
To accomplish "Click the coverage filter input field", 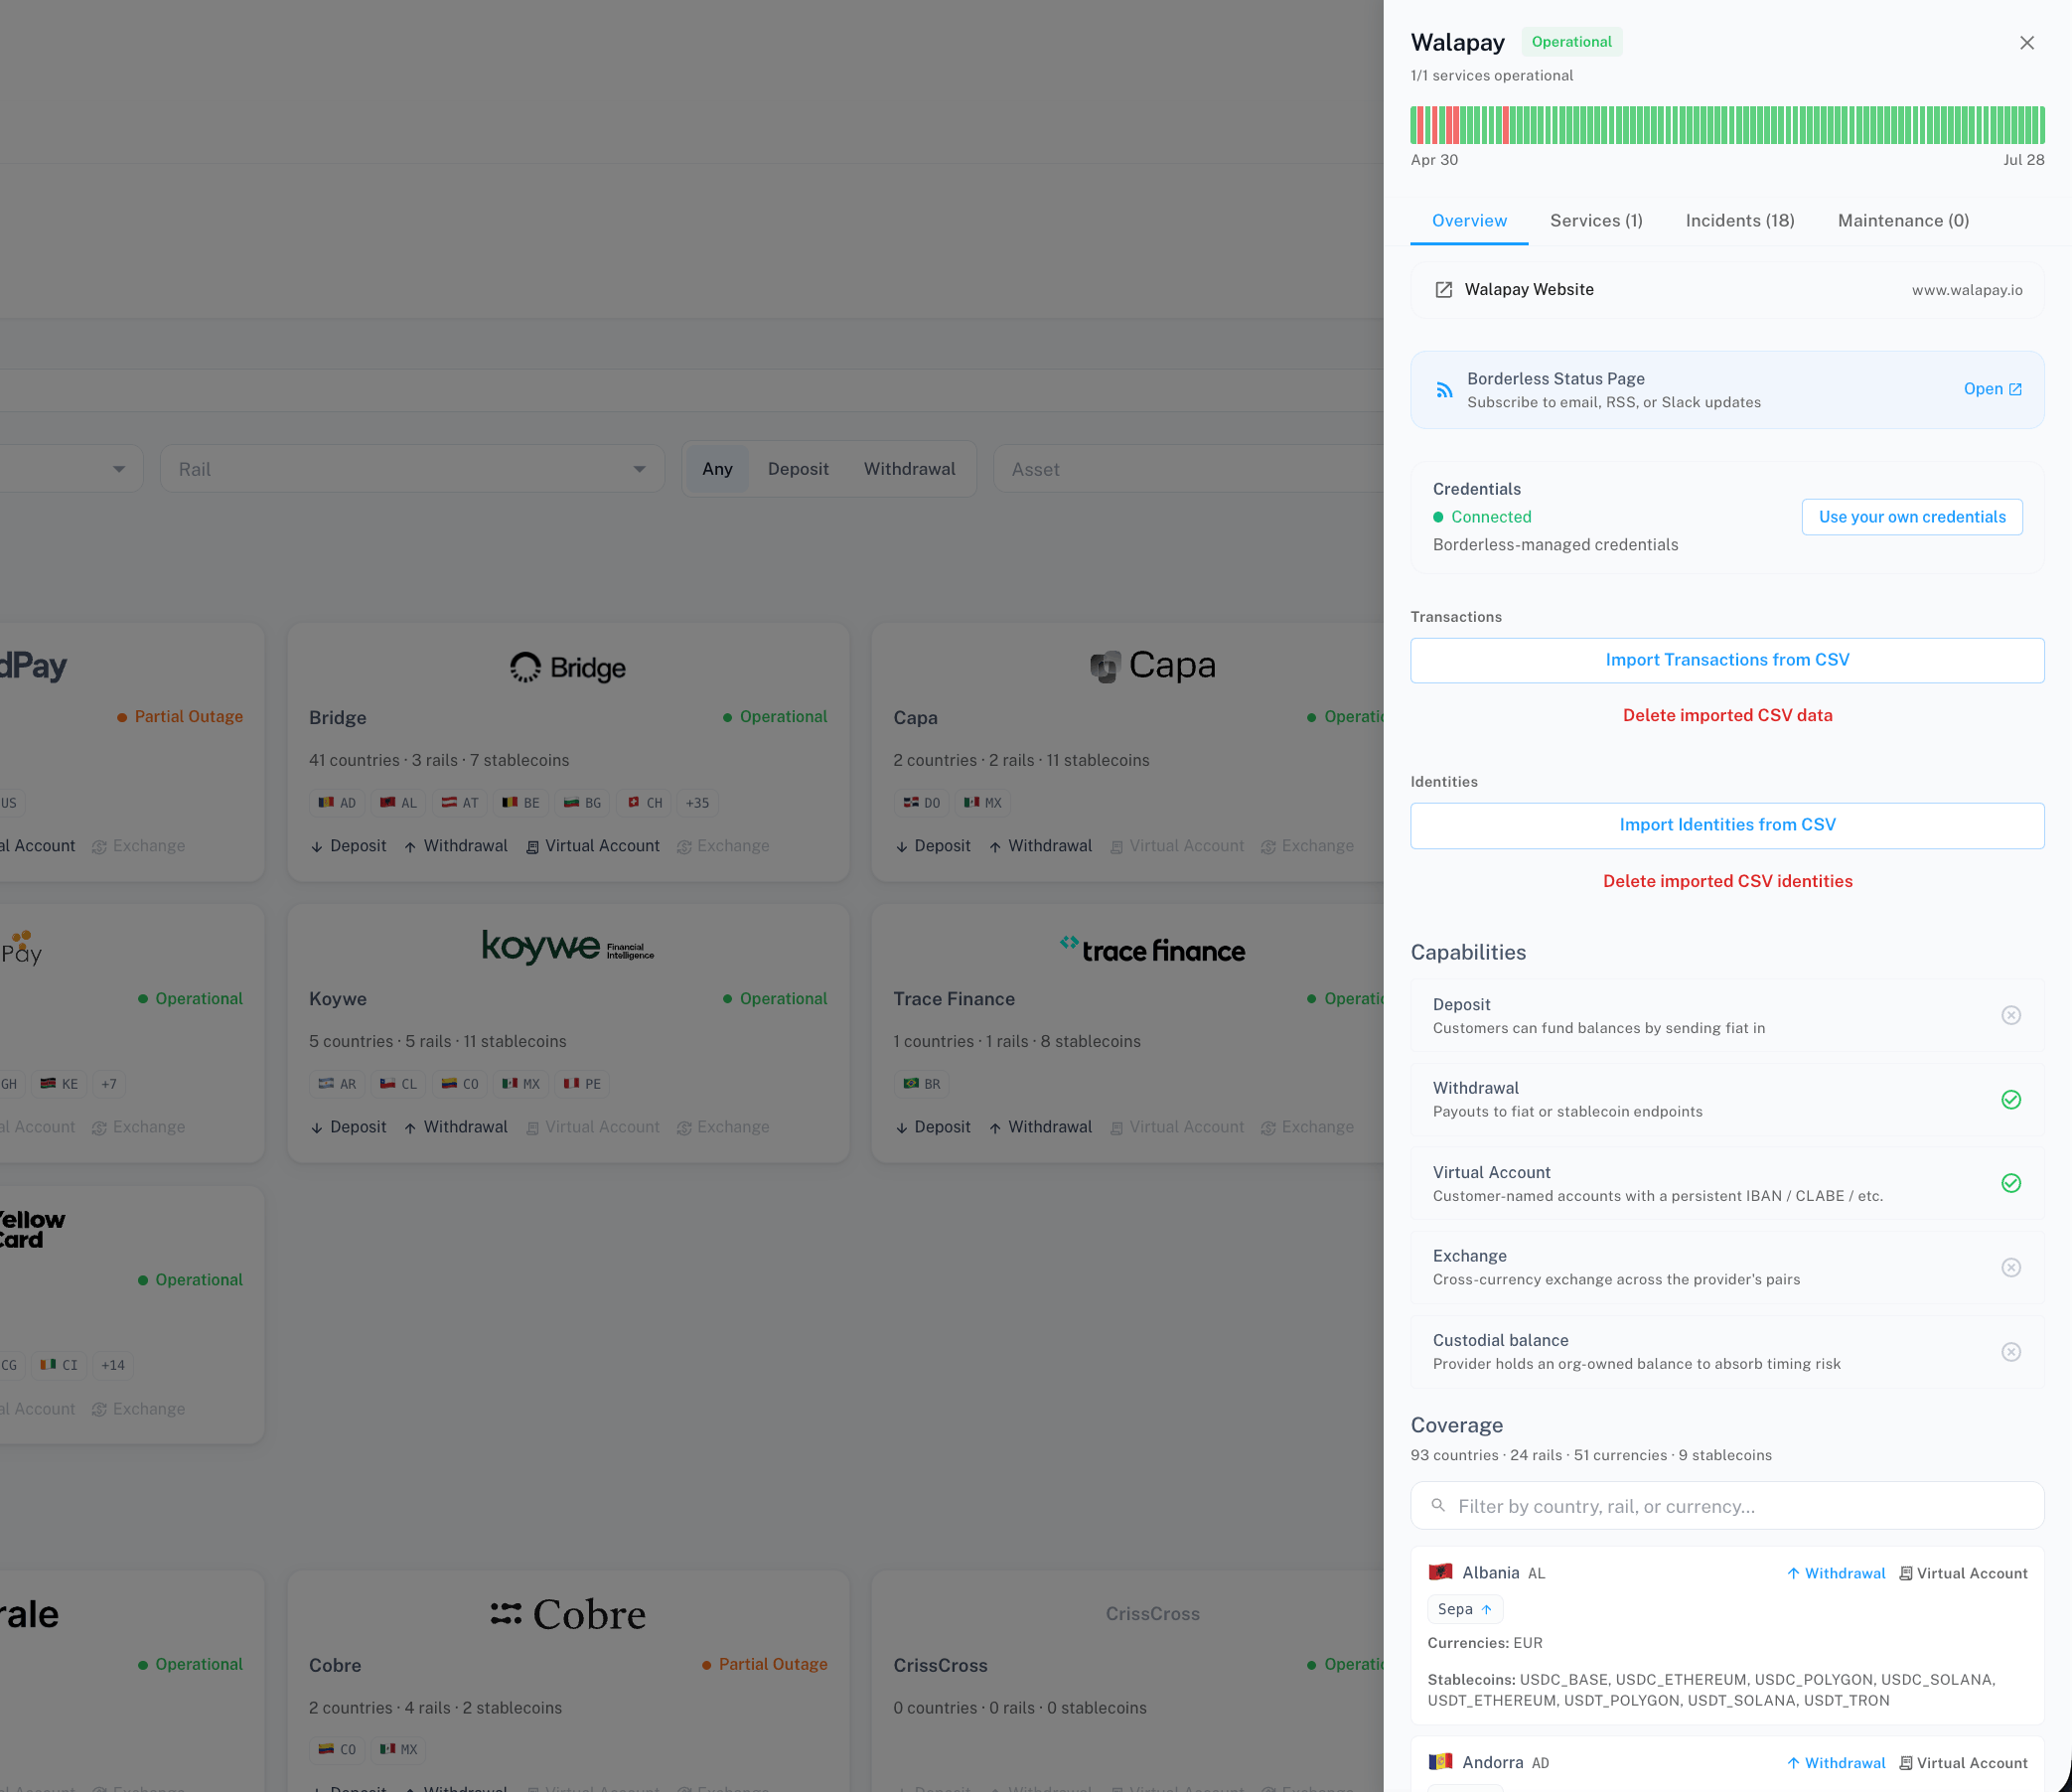I will pyautogui.click(x=1727, y=1506).
